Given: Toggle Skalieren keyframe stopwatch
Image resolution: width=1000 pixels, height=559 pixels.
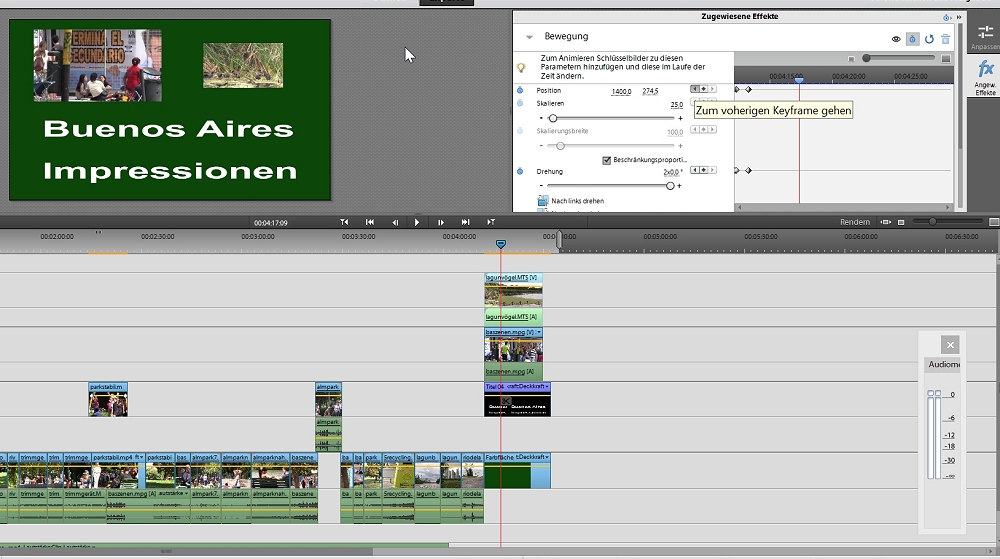Looking at the screenshot, I should tap(520, 103).
